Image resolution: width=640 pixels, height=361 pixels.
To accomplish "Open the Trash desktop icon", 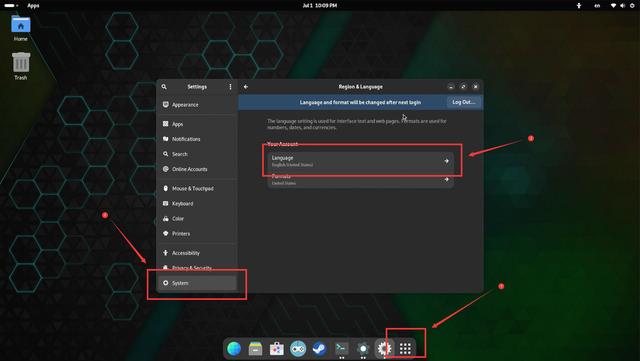I will click(x=21, y=66).
